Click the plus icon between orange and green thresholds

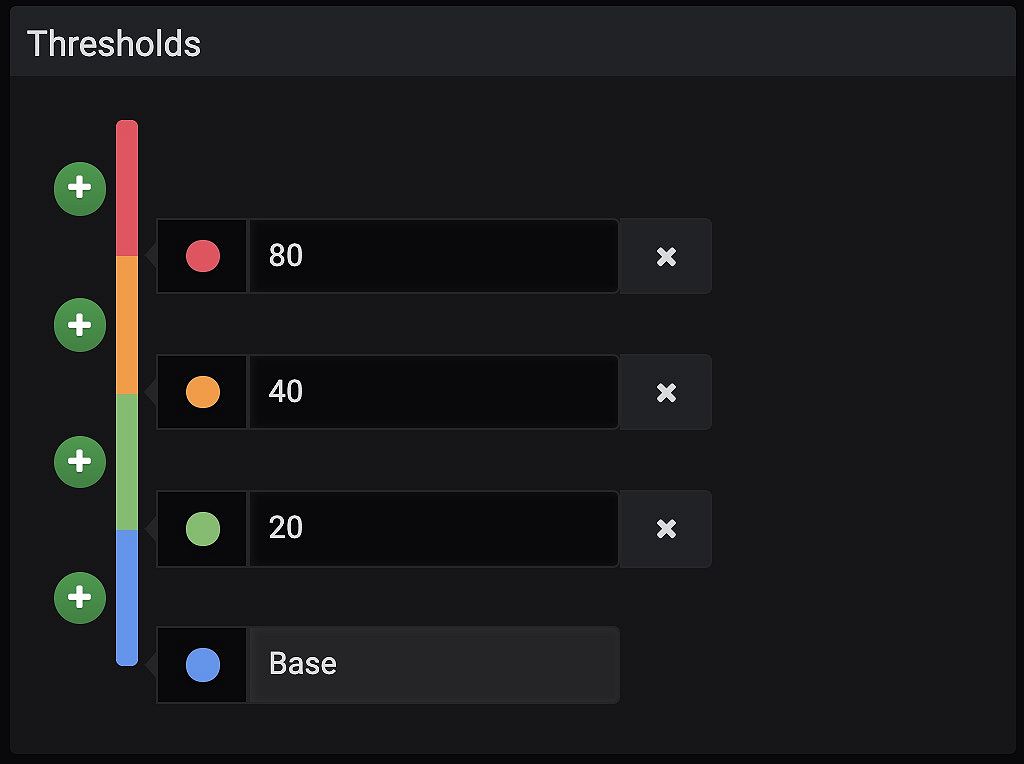80,461
